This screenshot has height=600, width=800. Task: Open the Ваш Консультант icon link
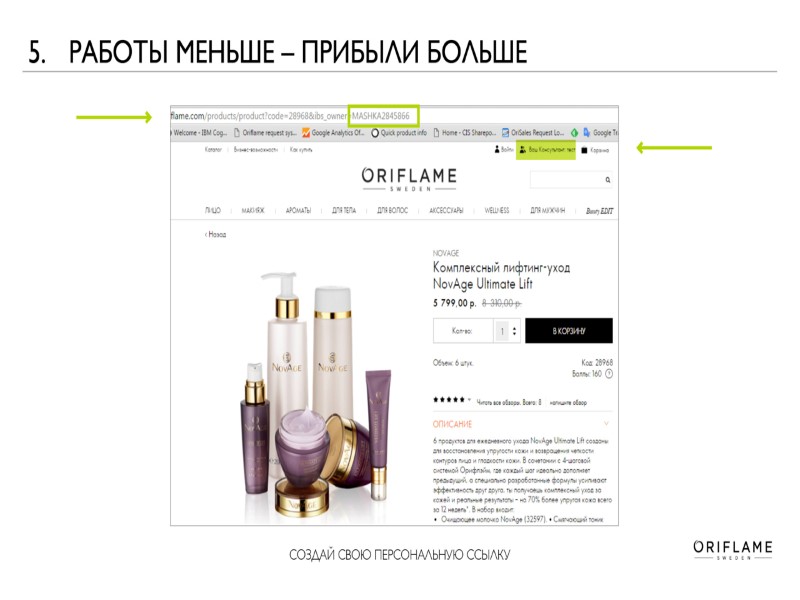tap(522, 150)
